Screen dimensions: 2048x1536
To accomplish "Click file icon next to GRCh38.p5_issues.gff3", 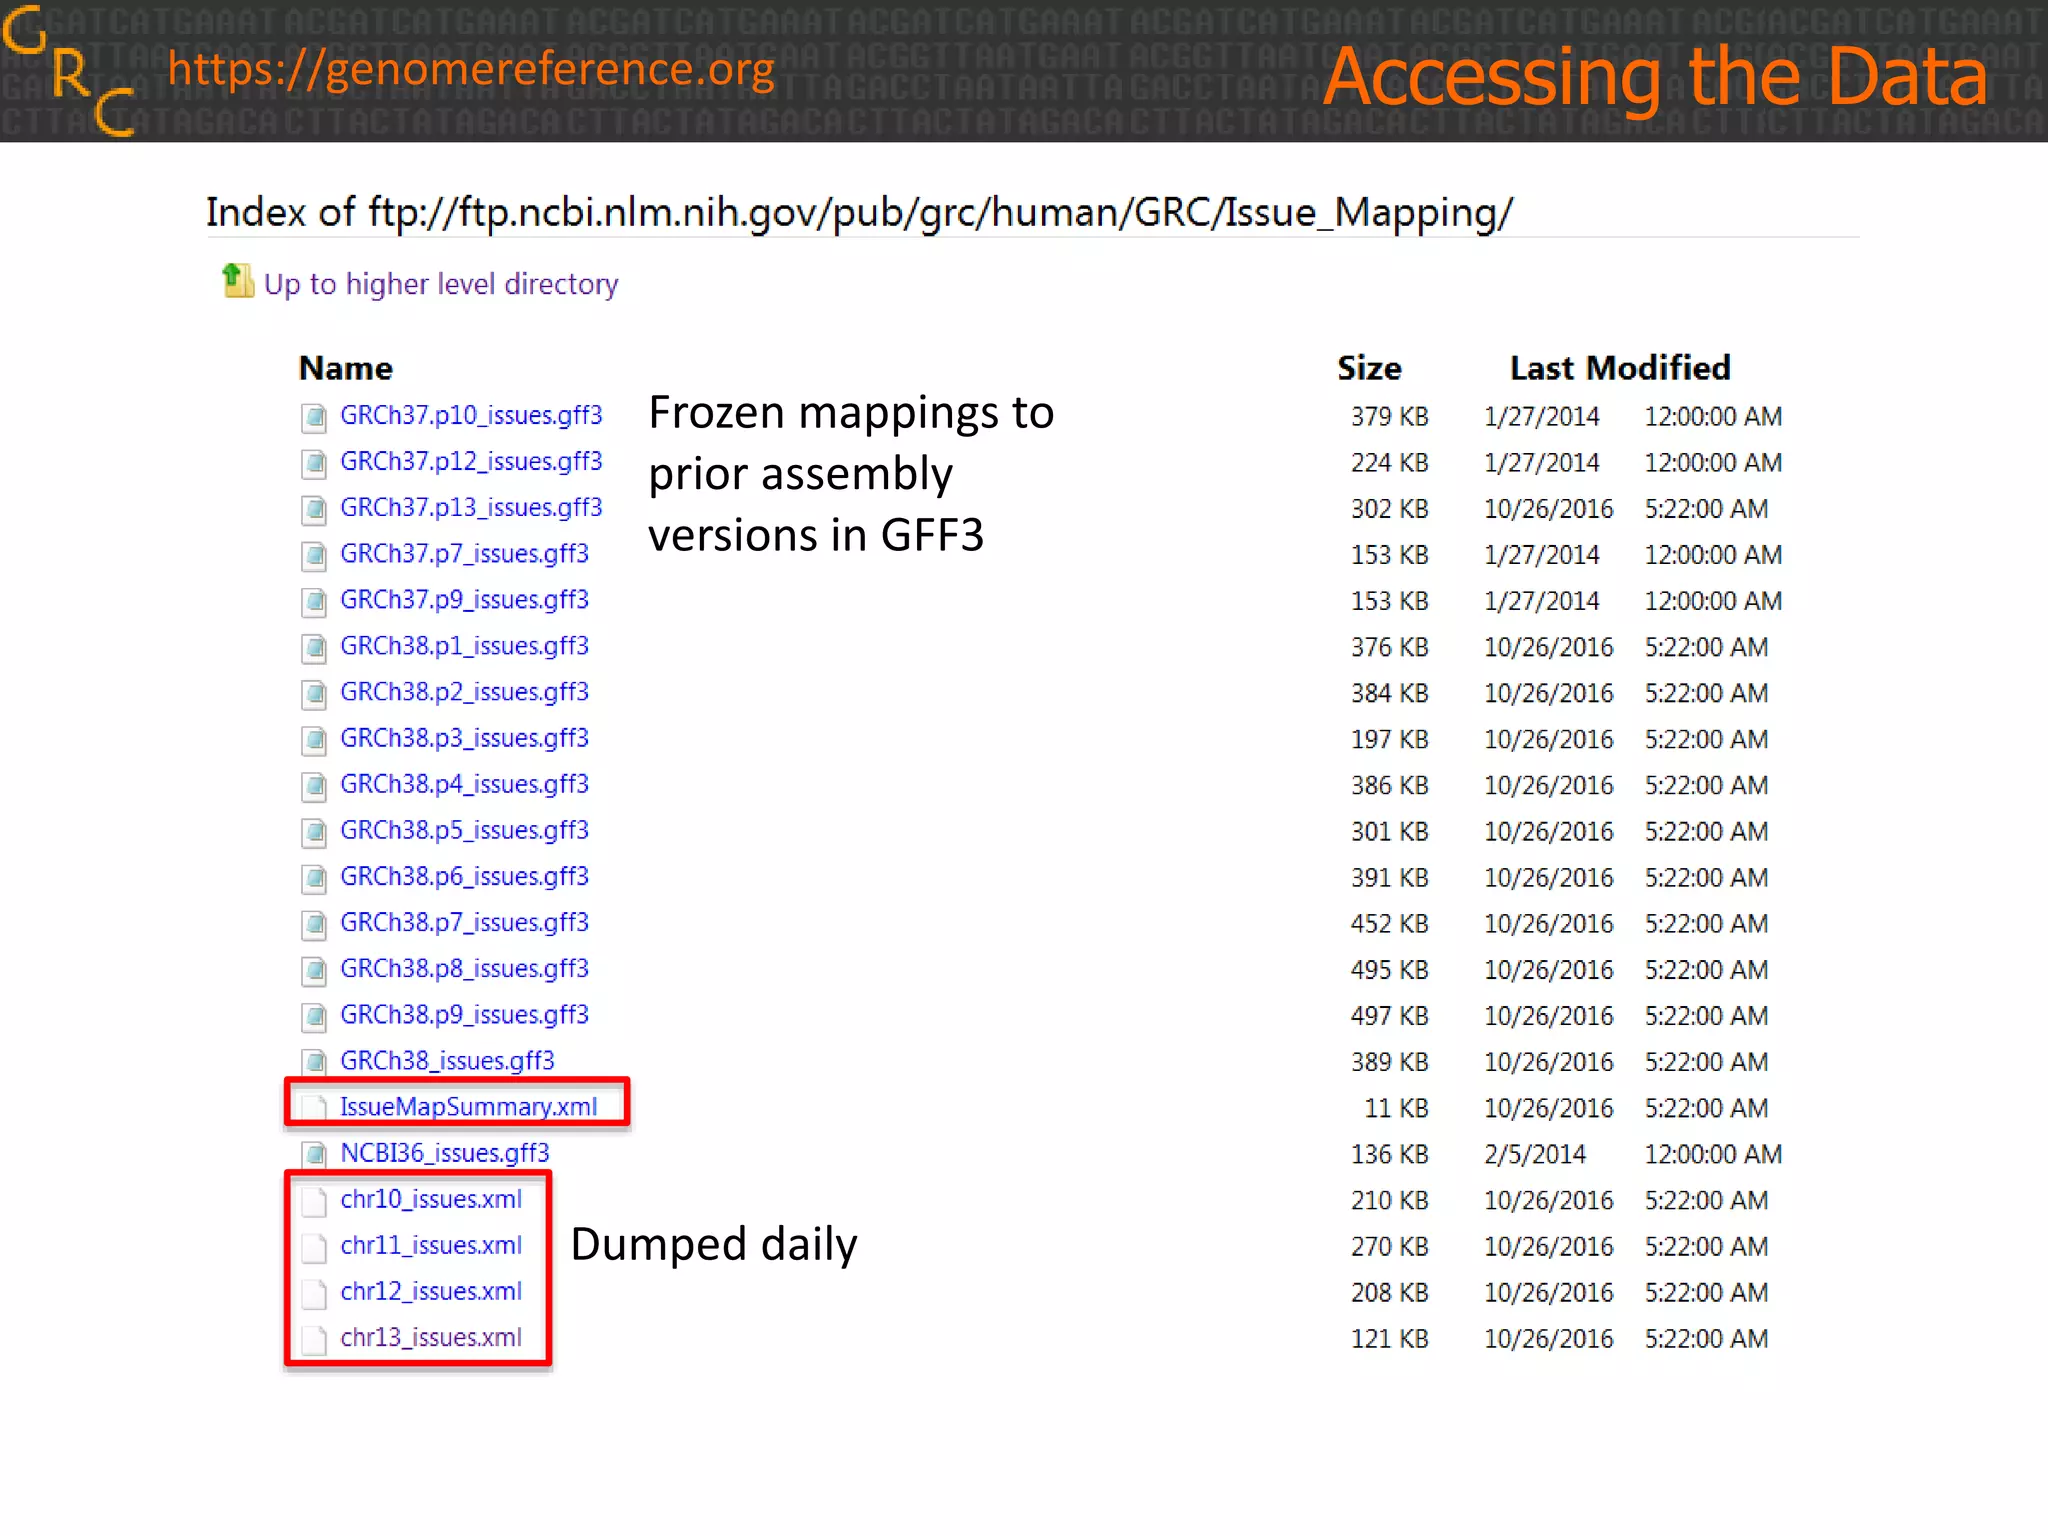I will (x=314, y=831).
